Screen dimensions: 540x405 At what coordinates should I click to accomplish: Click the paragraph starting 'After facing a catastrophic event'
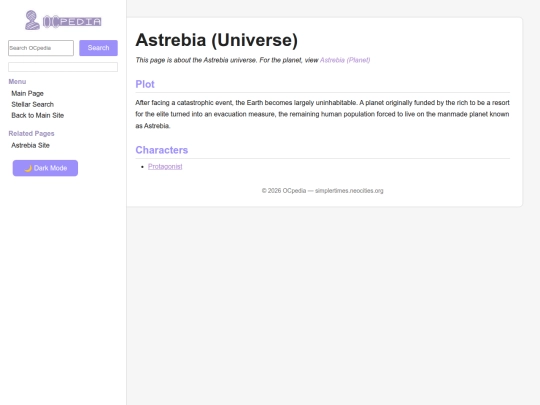322,114
